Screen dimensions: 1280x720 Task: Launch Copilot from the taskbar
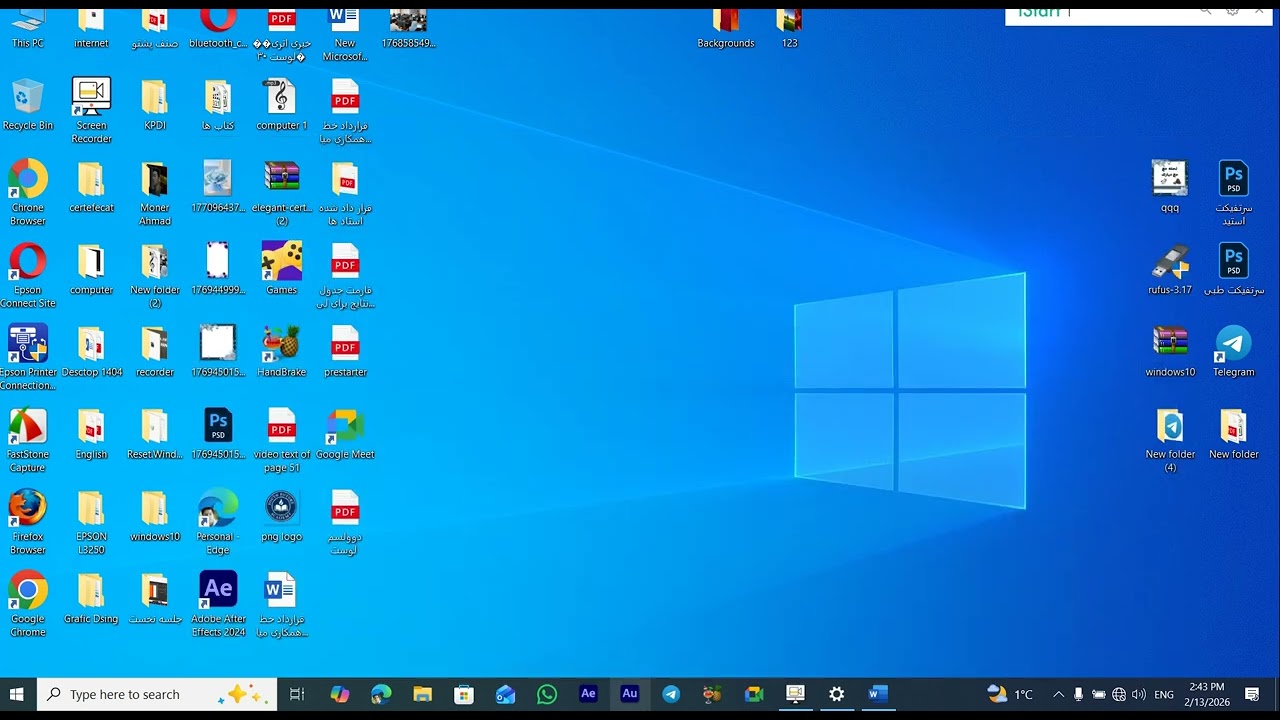(340, 694)
